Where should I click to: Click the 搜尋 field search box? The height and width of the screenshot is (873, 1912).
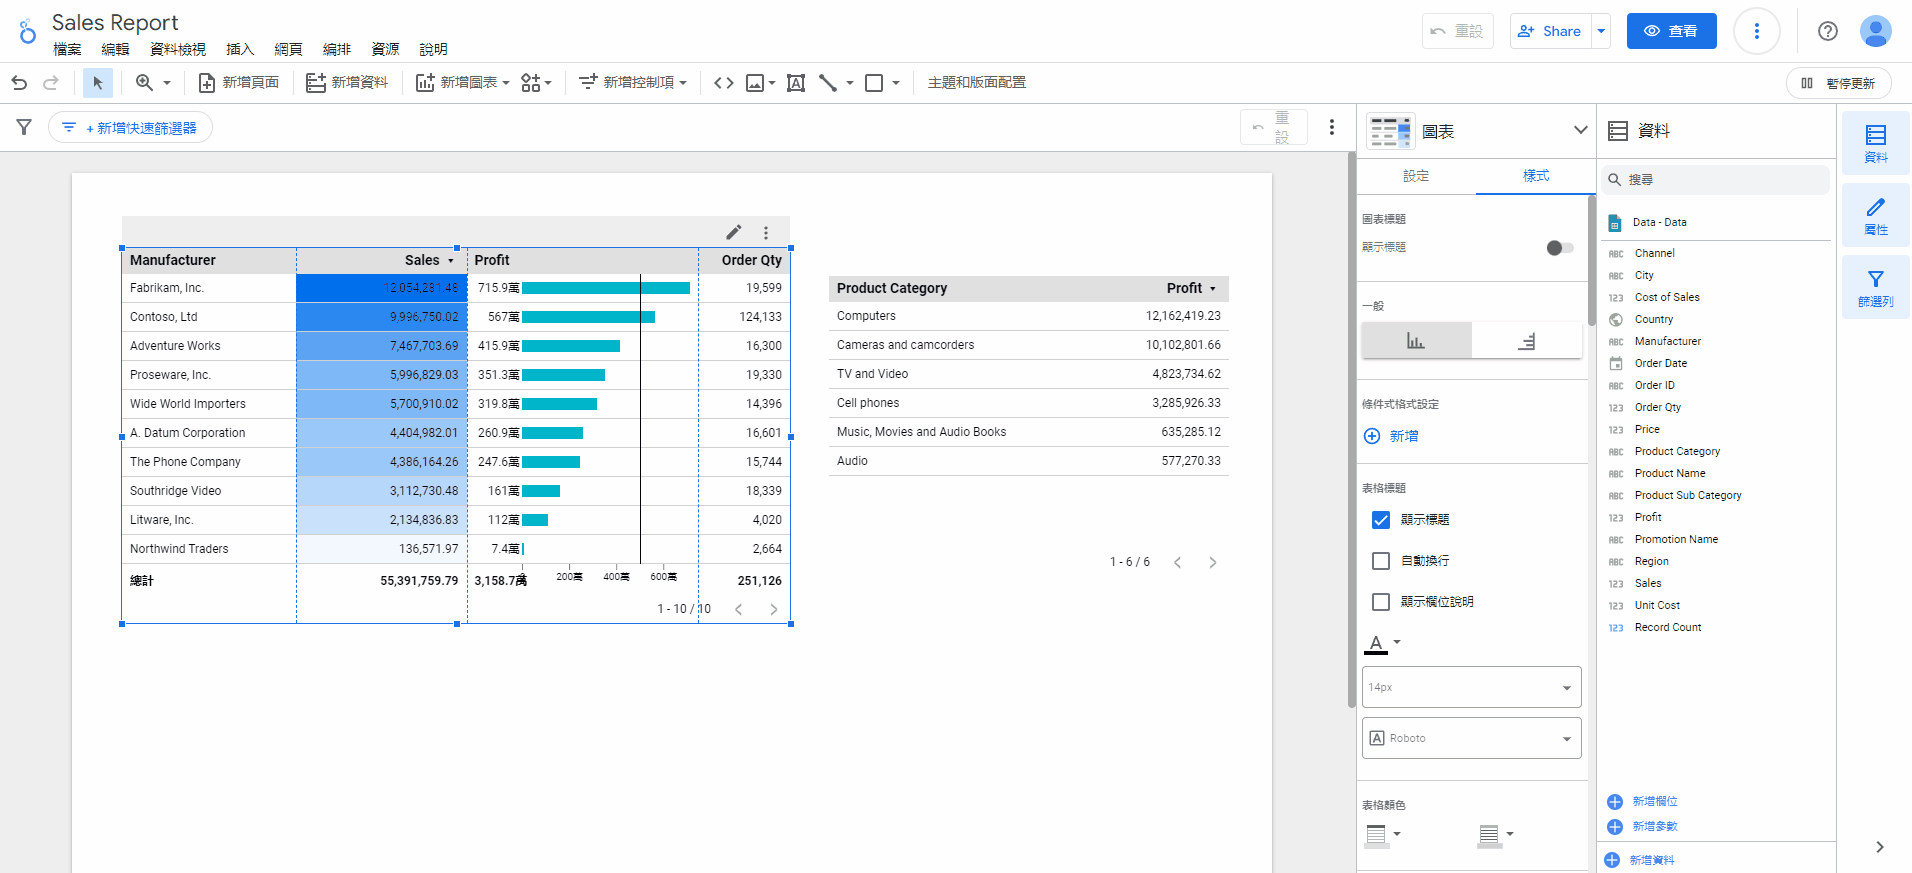tap(1718, 180)
